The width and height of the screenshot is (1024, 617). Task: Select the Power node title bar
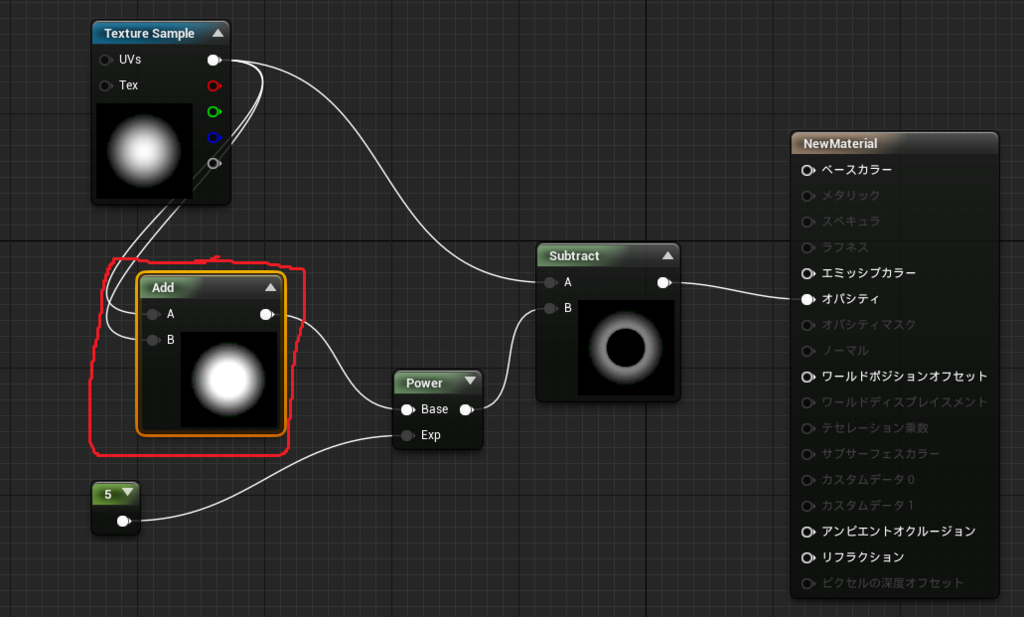(438, 383)
